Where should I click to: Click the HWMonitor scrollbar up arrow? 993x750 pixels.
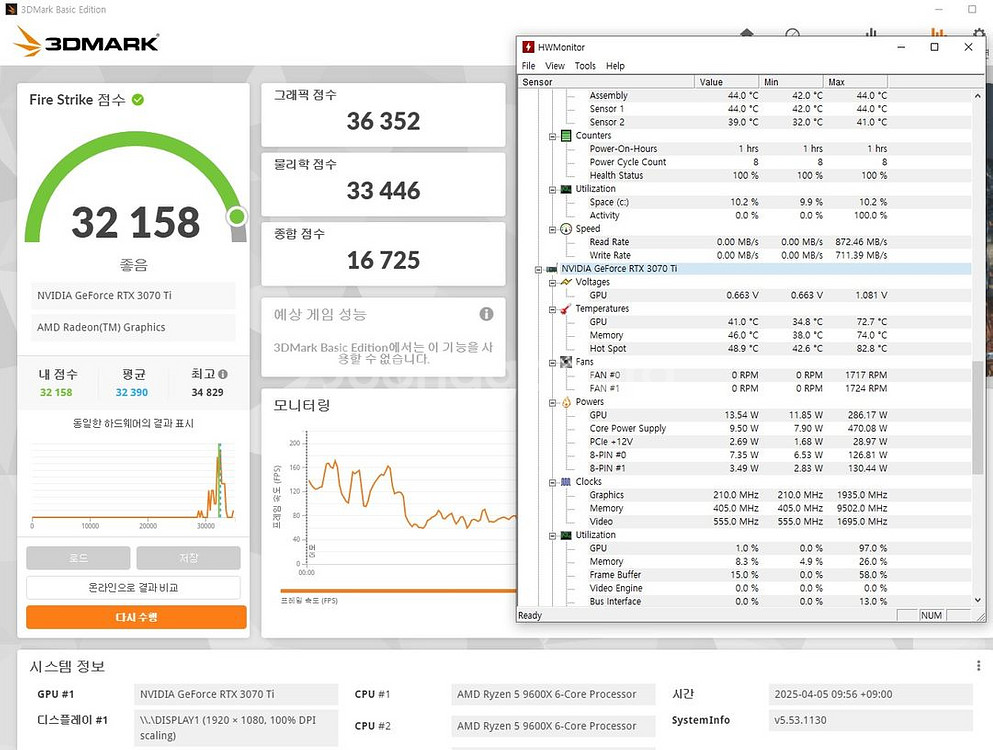[978, 96]
